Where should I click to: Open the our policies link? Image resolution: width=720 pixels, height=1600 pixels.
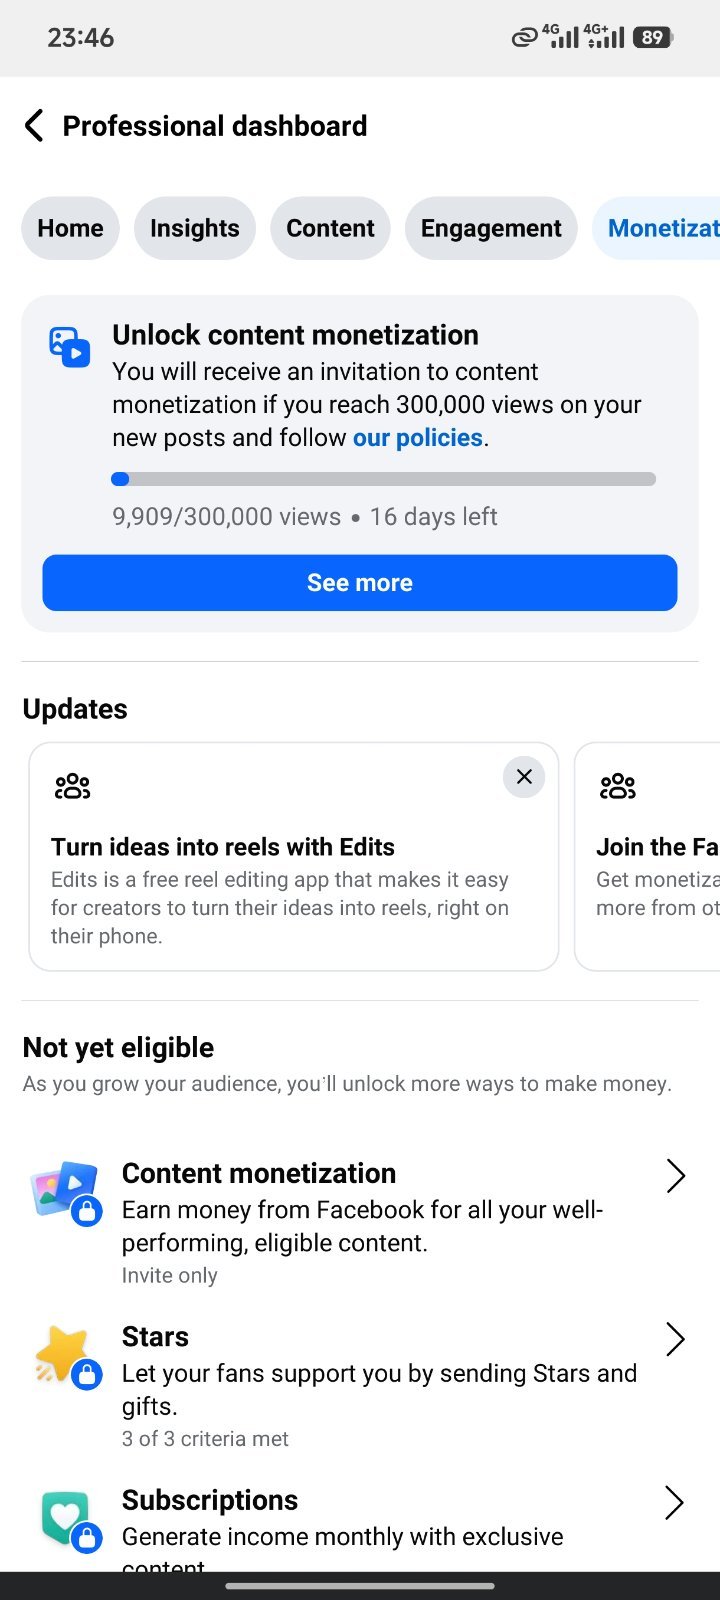pos(418,438)
